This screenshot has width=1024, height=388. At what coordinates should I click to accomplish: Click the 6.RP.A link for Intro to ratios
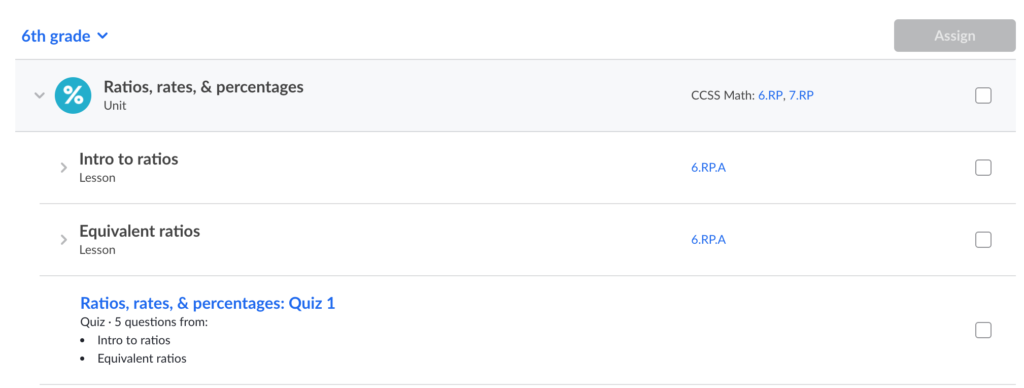(x=709, y=168)
